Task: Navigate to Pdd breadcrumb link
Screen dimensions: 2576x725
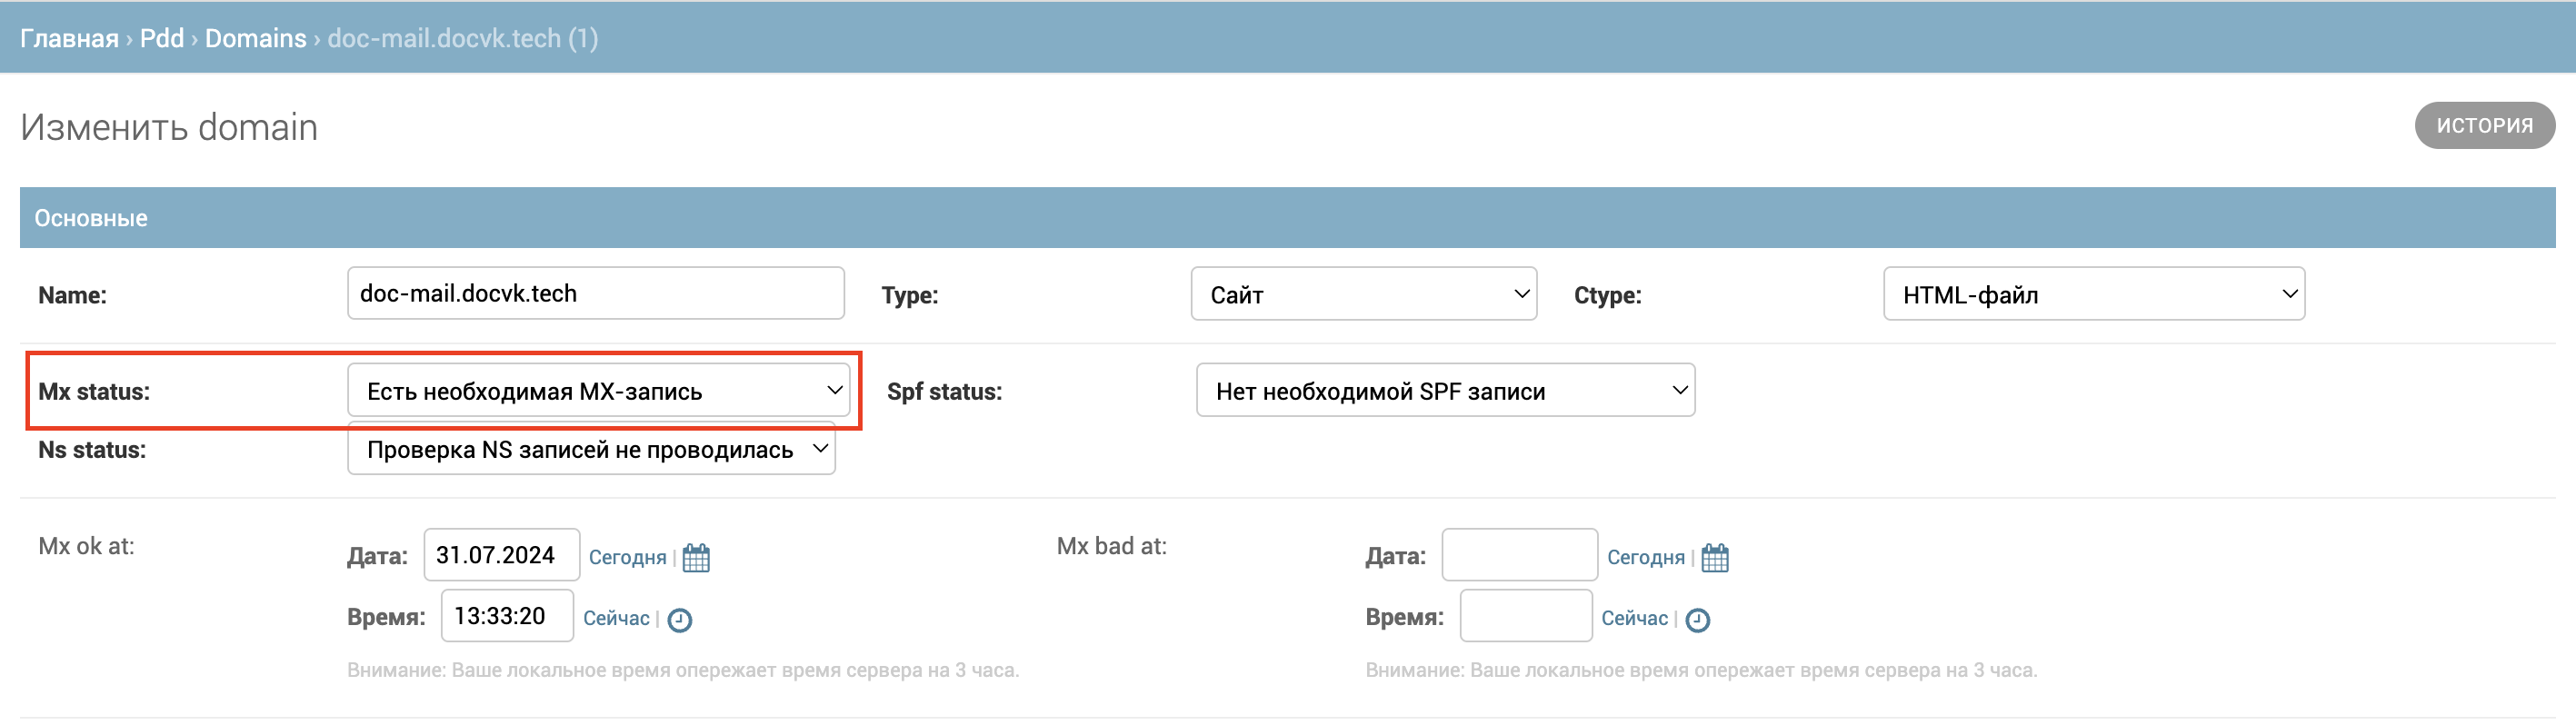Action: tap(161, 38)
